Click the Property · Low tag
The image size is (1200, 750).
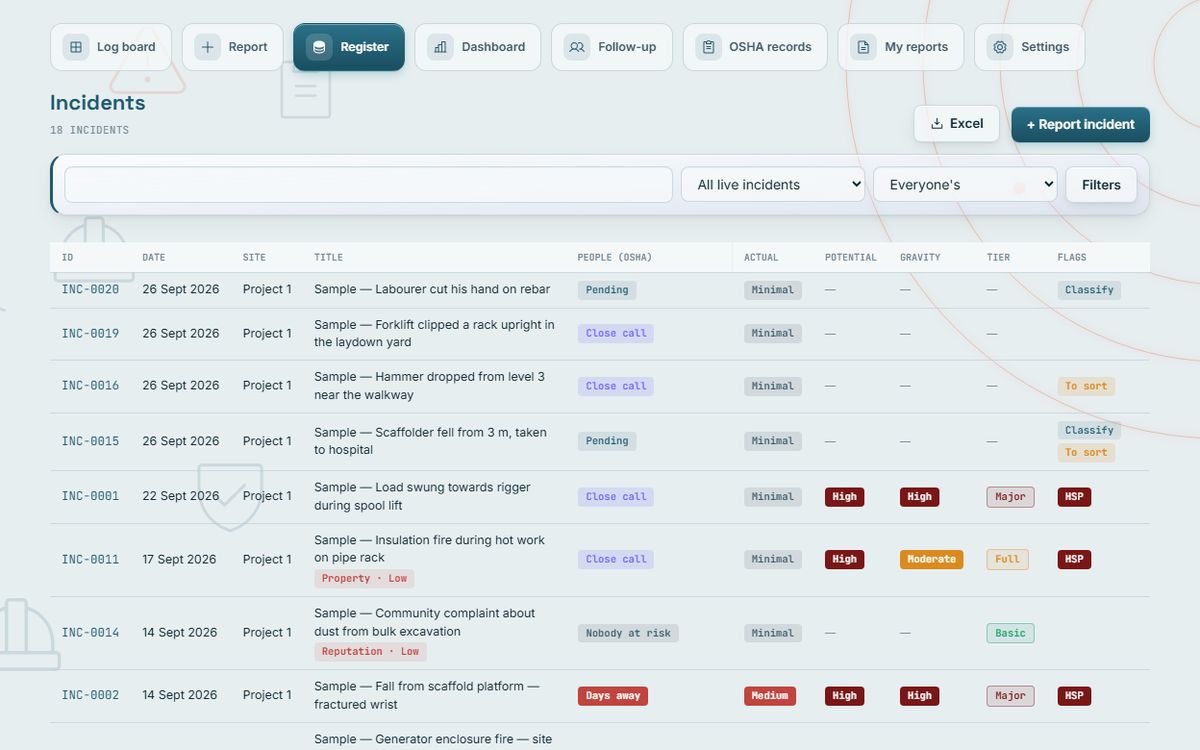(364, 578)
